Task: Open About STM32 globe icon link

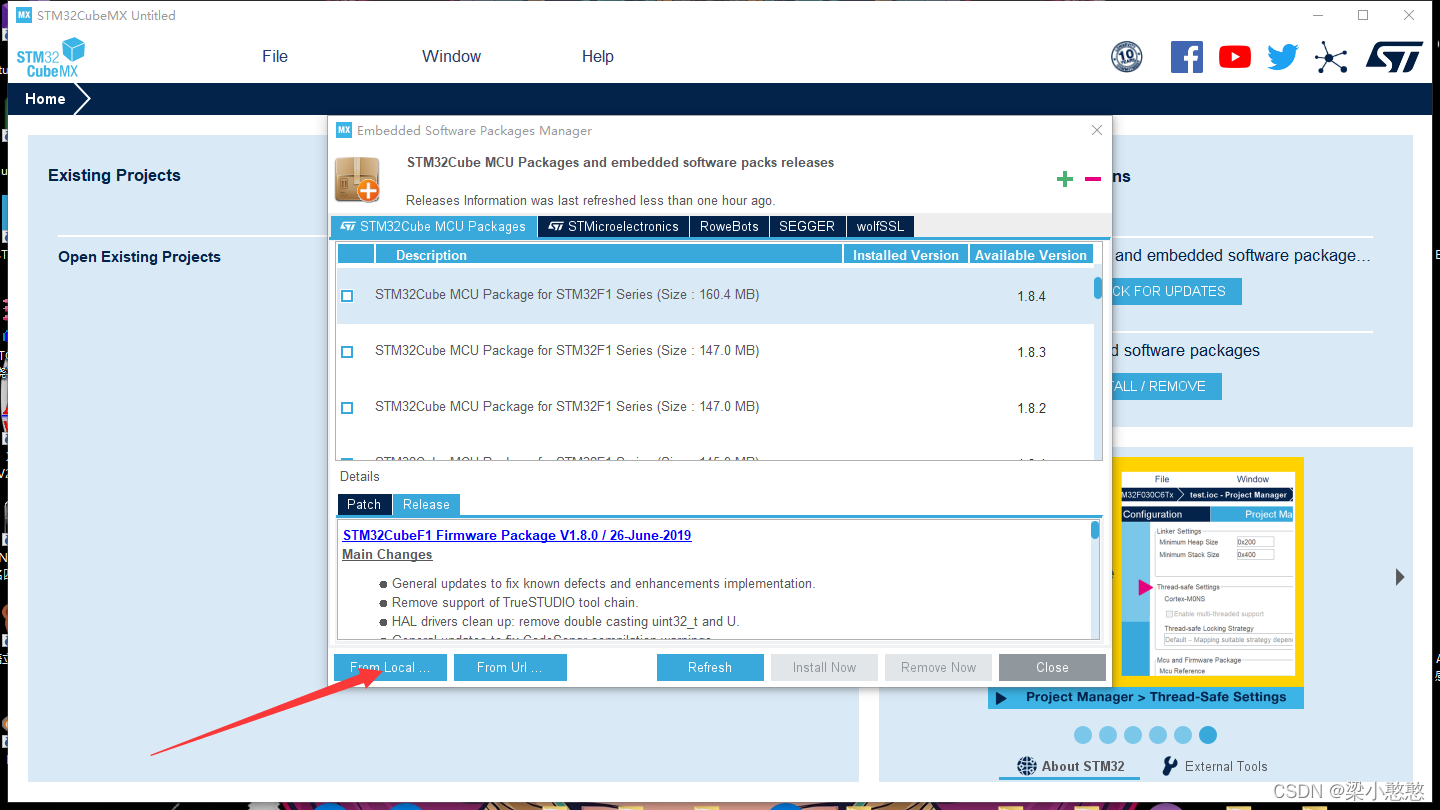Action: click(1027, 766)
